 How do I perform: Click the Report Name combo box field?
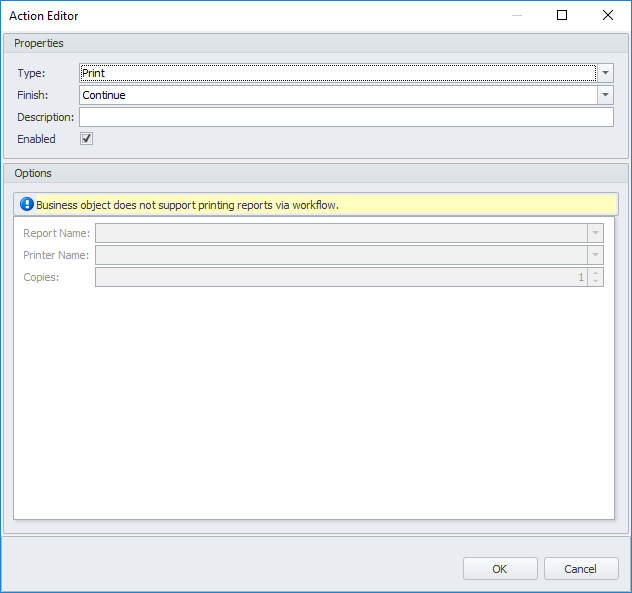click(x=340, y=233)
